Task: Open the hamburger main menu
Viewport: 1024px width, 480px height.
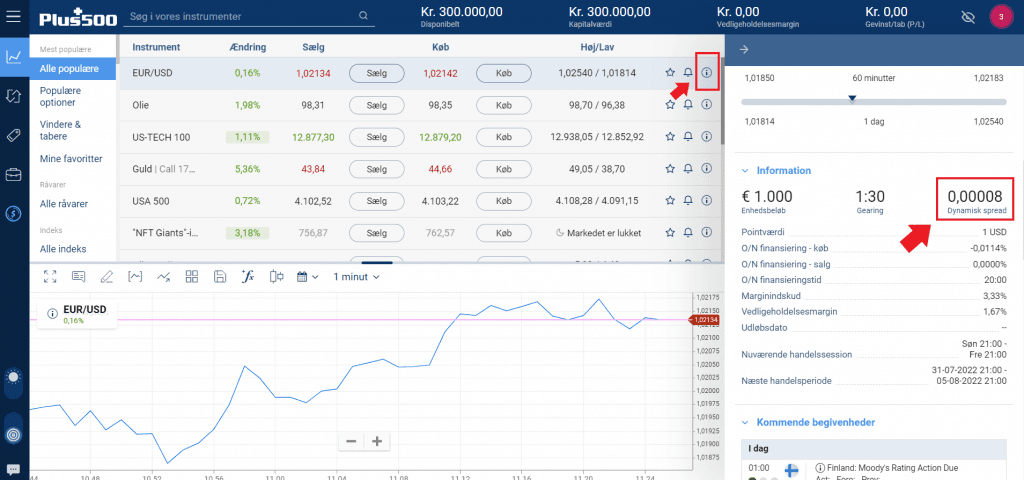Action: coord(13,17)
